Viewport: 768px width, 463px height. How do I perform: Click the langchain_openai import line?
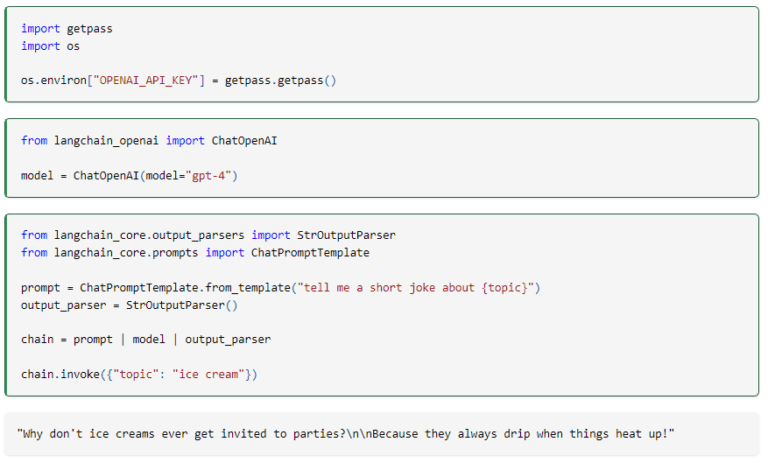(x=148, y=141)
